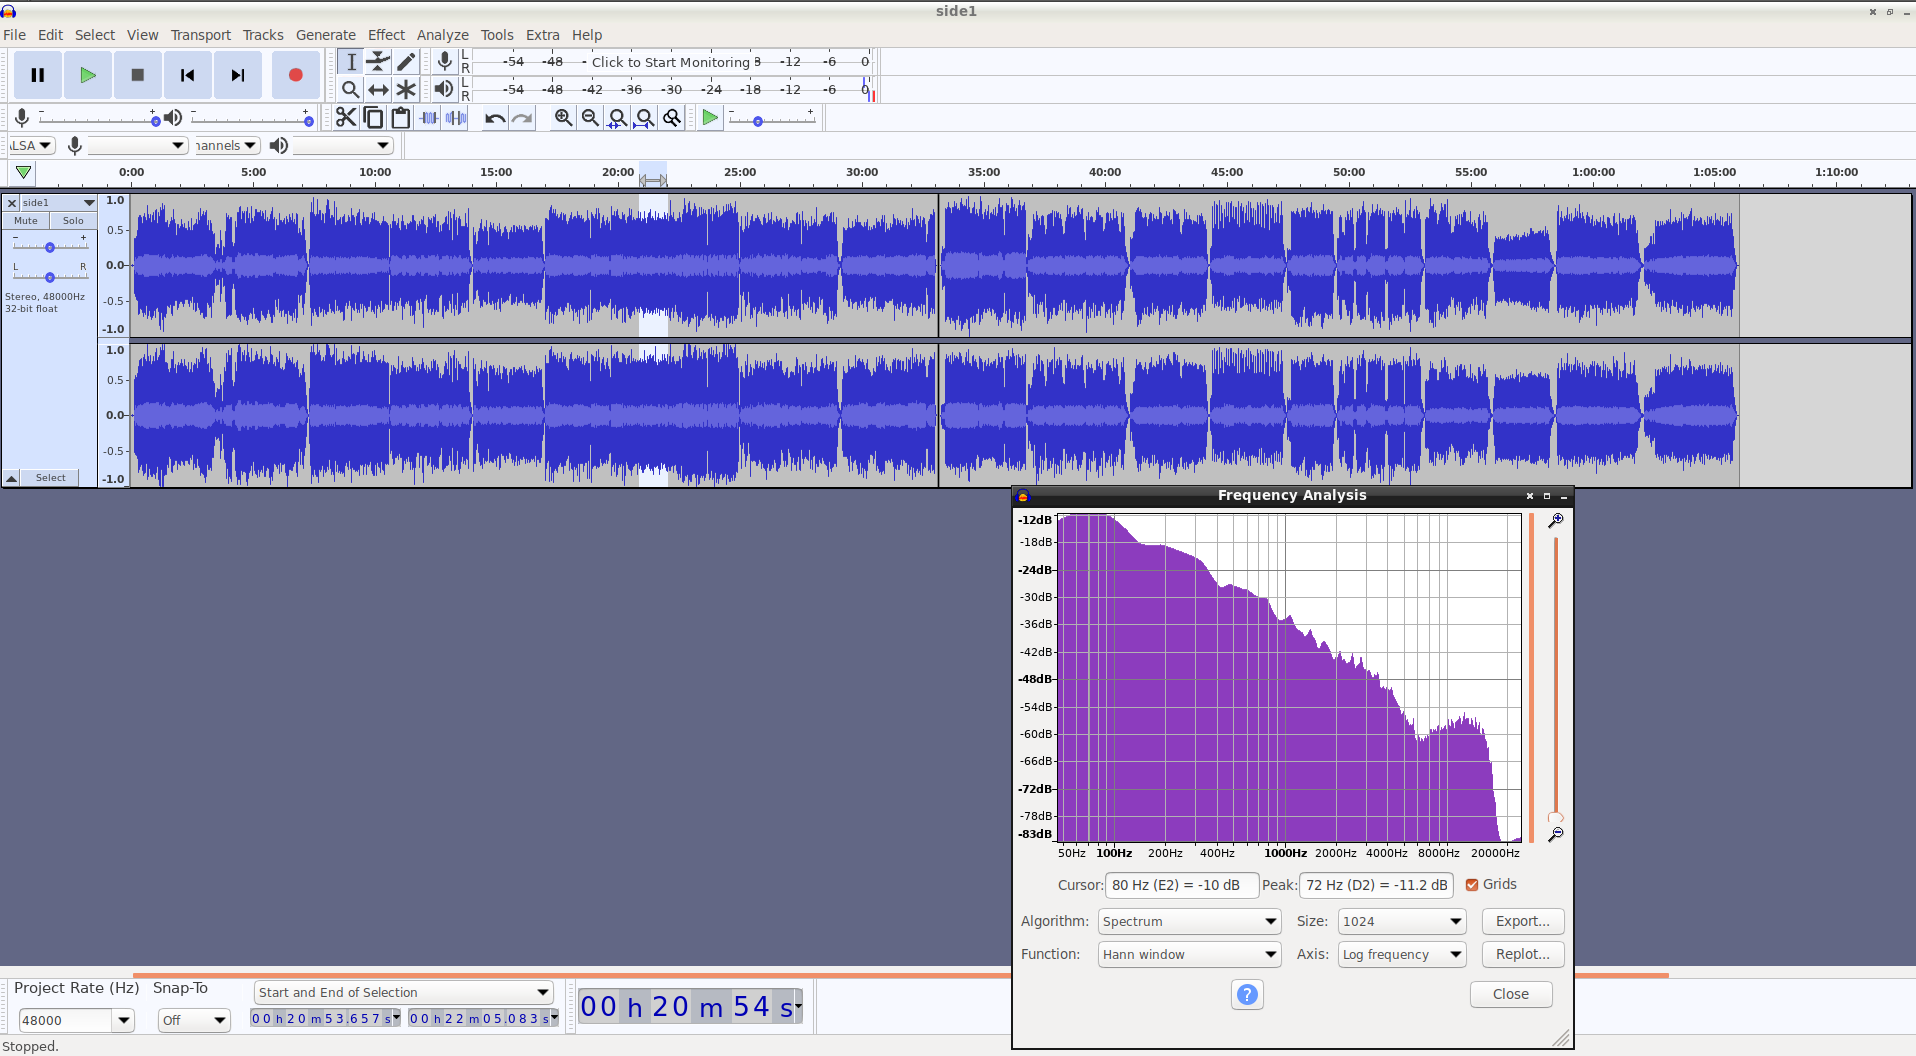Screen dimensions: 1916x1056
Task: Open the recording channels dropdown
Action: (x=227, y=146)
